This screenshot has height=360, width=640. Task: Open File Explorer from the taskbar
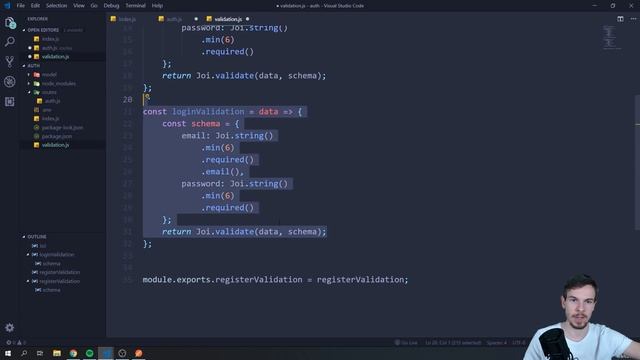click(x=57, y=353)
